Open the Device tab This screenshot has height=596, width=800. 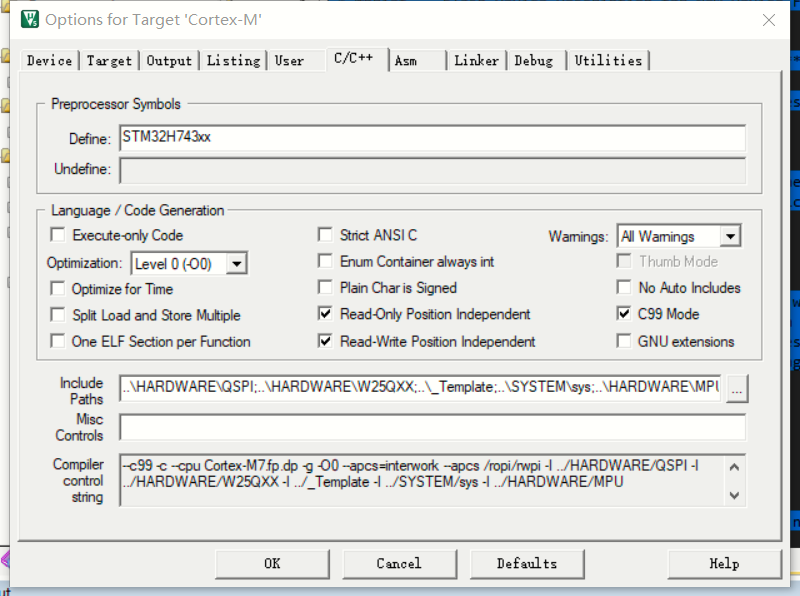click(x=49, y=61)
